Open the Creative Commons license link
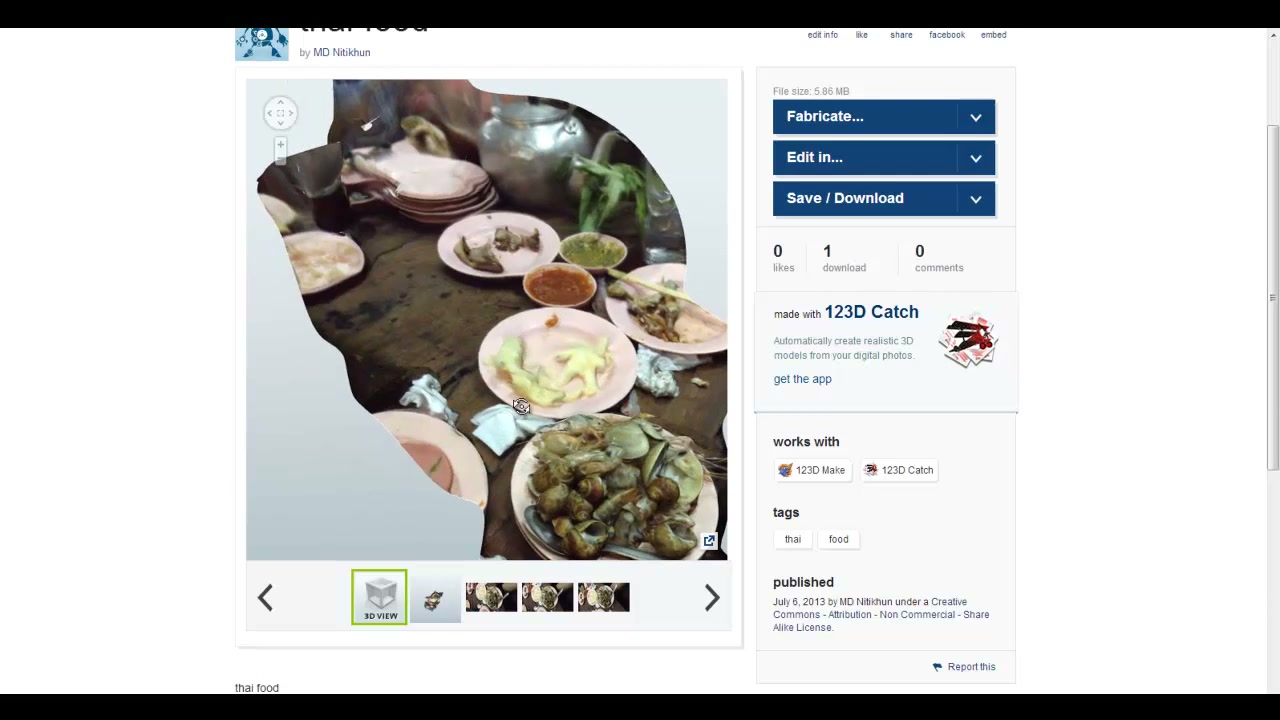This screenshot has height=720, width=1280. [881, 615]
